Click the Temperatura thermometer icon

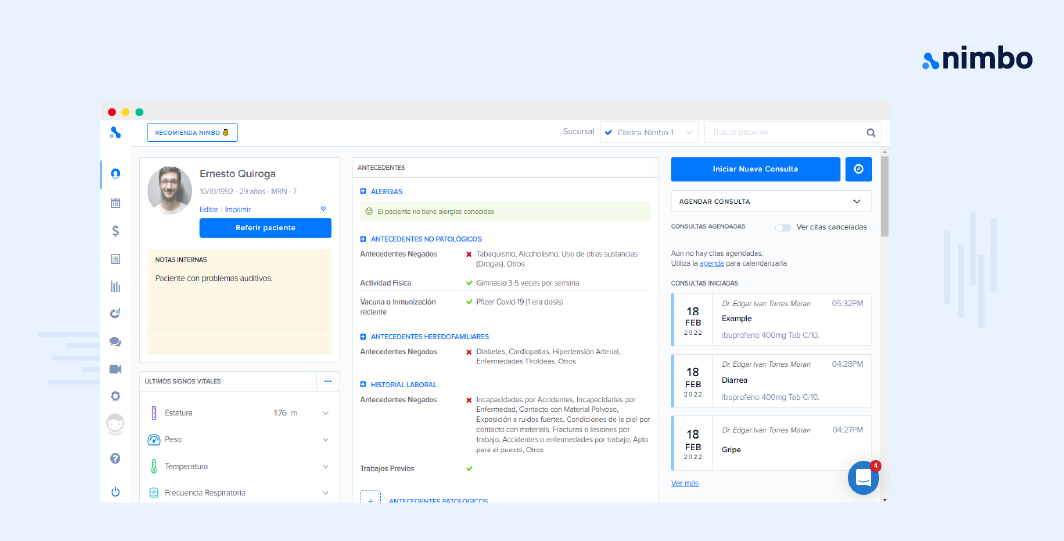(x=154, y=466)
